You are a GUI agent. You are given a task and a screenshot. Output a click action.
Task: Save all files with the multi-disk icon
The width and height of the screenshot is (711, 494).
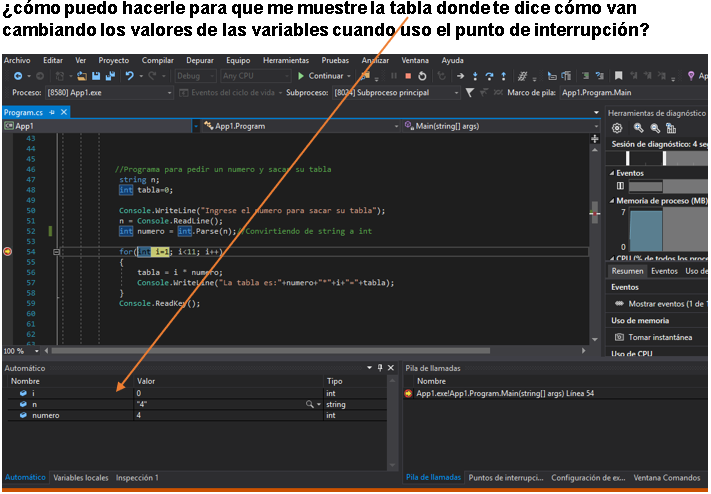[x=110, y=76]
